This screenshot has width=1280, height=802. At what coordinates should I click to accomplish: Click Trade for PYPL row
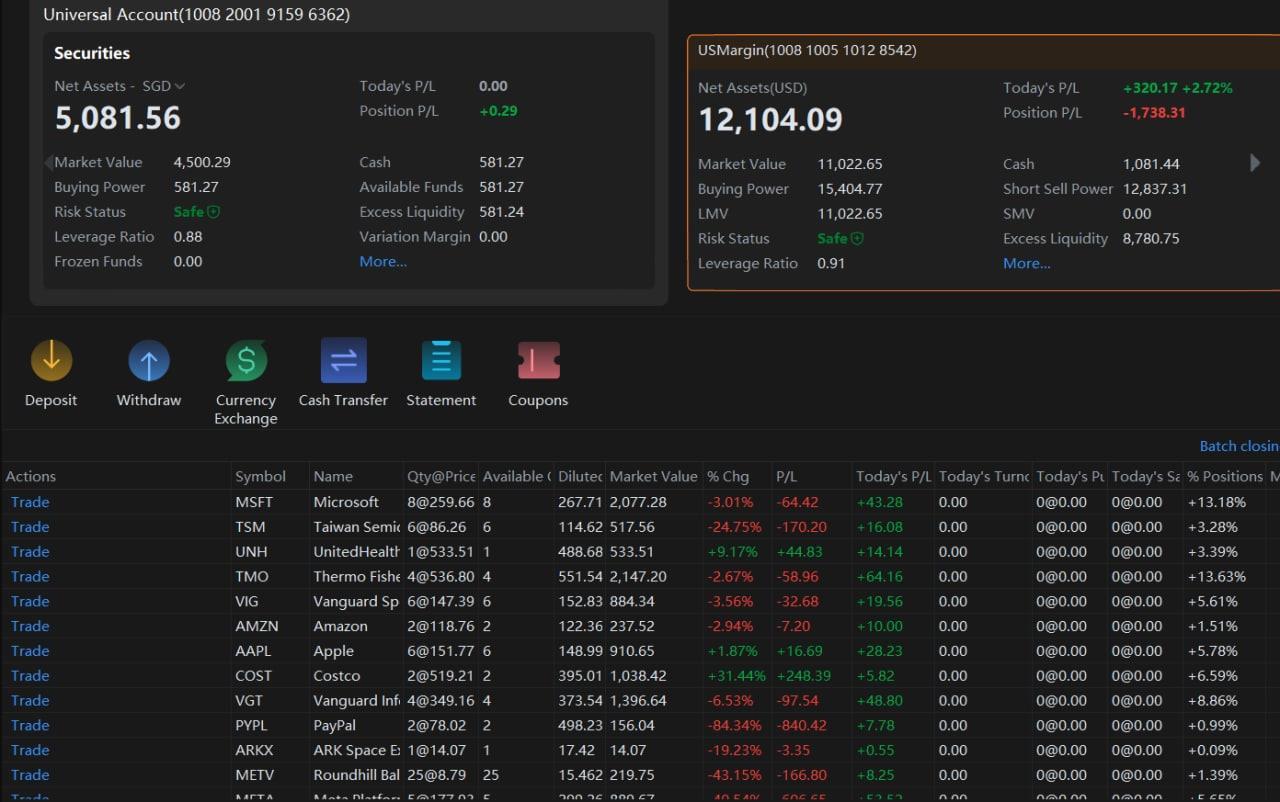(30, 726)
